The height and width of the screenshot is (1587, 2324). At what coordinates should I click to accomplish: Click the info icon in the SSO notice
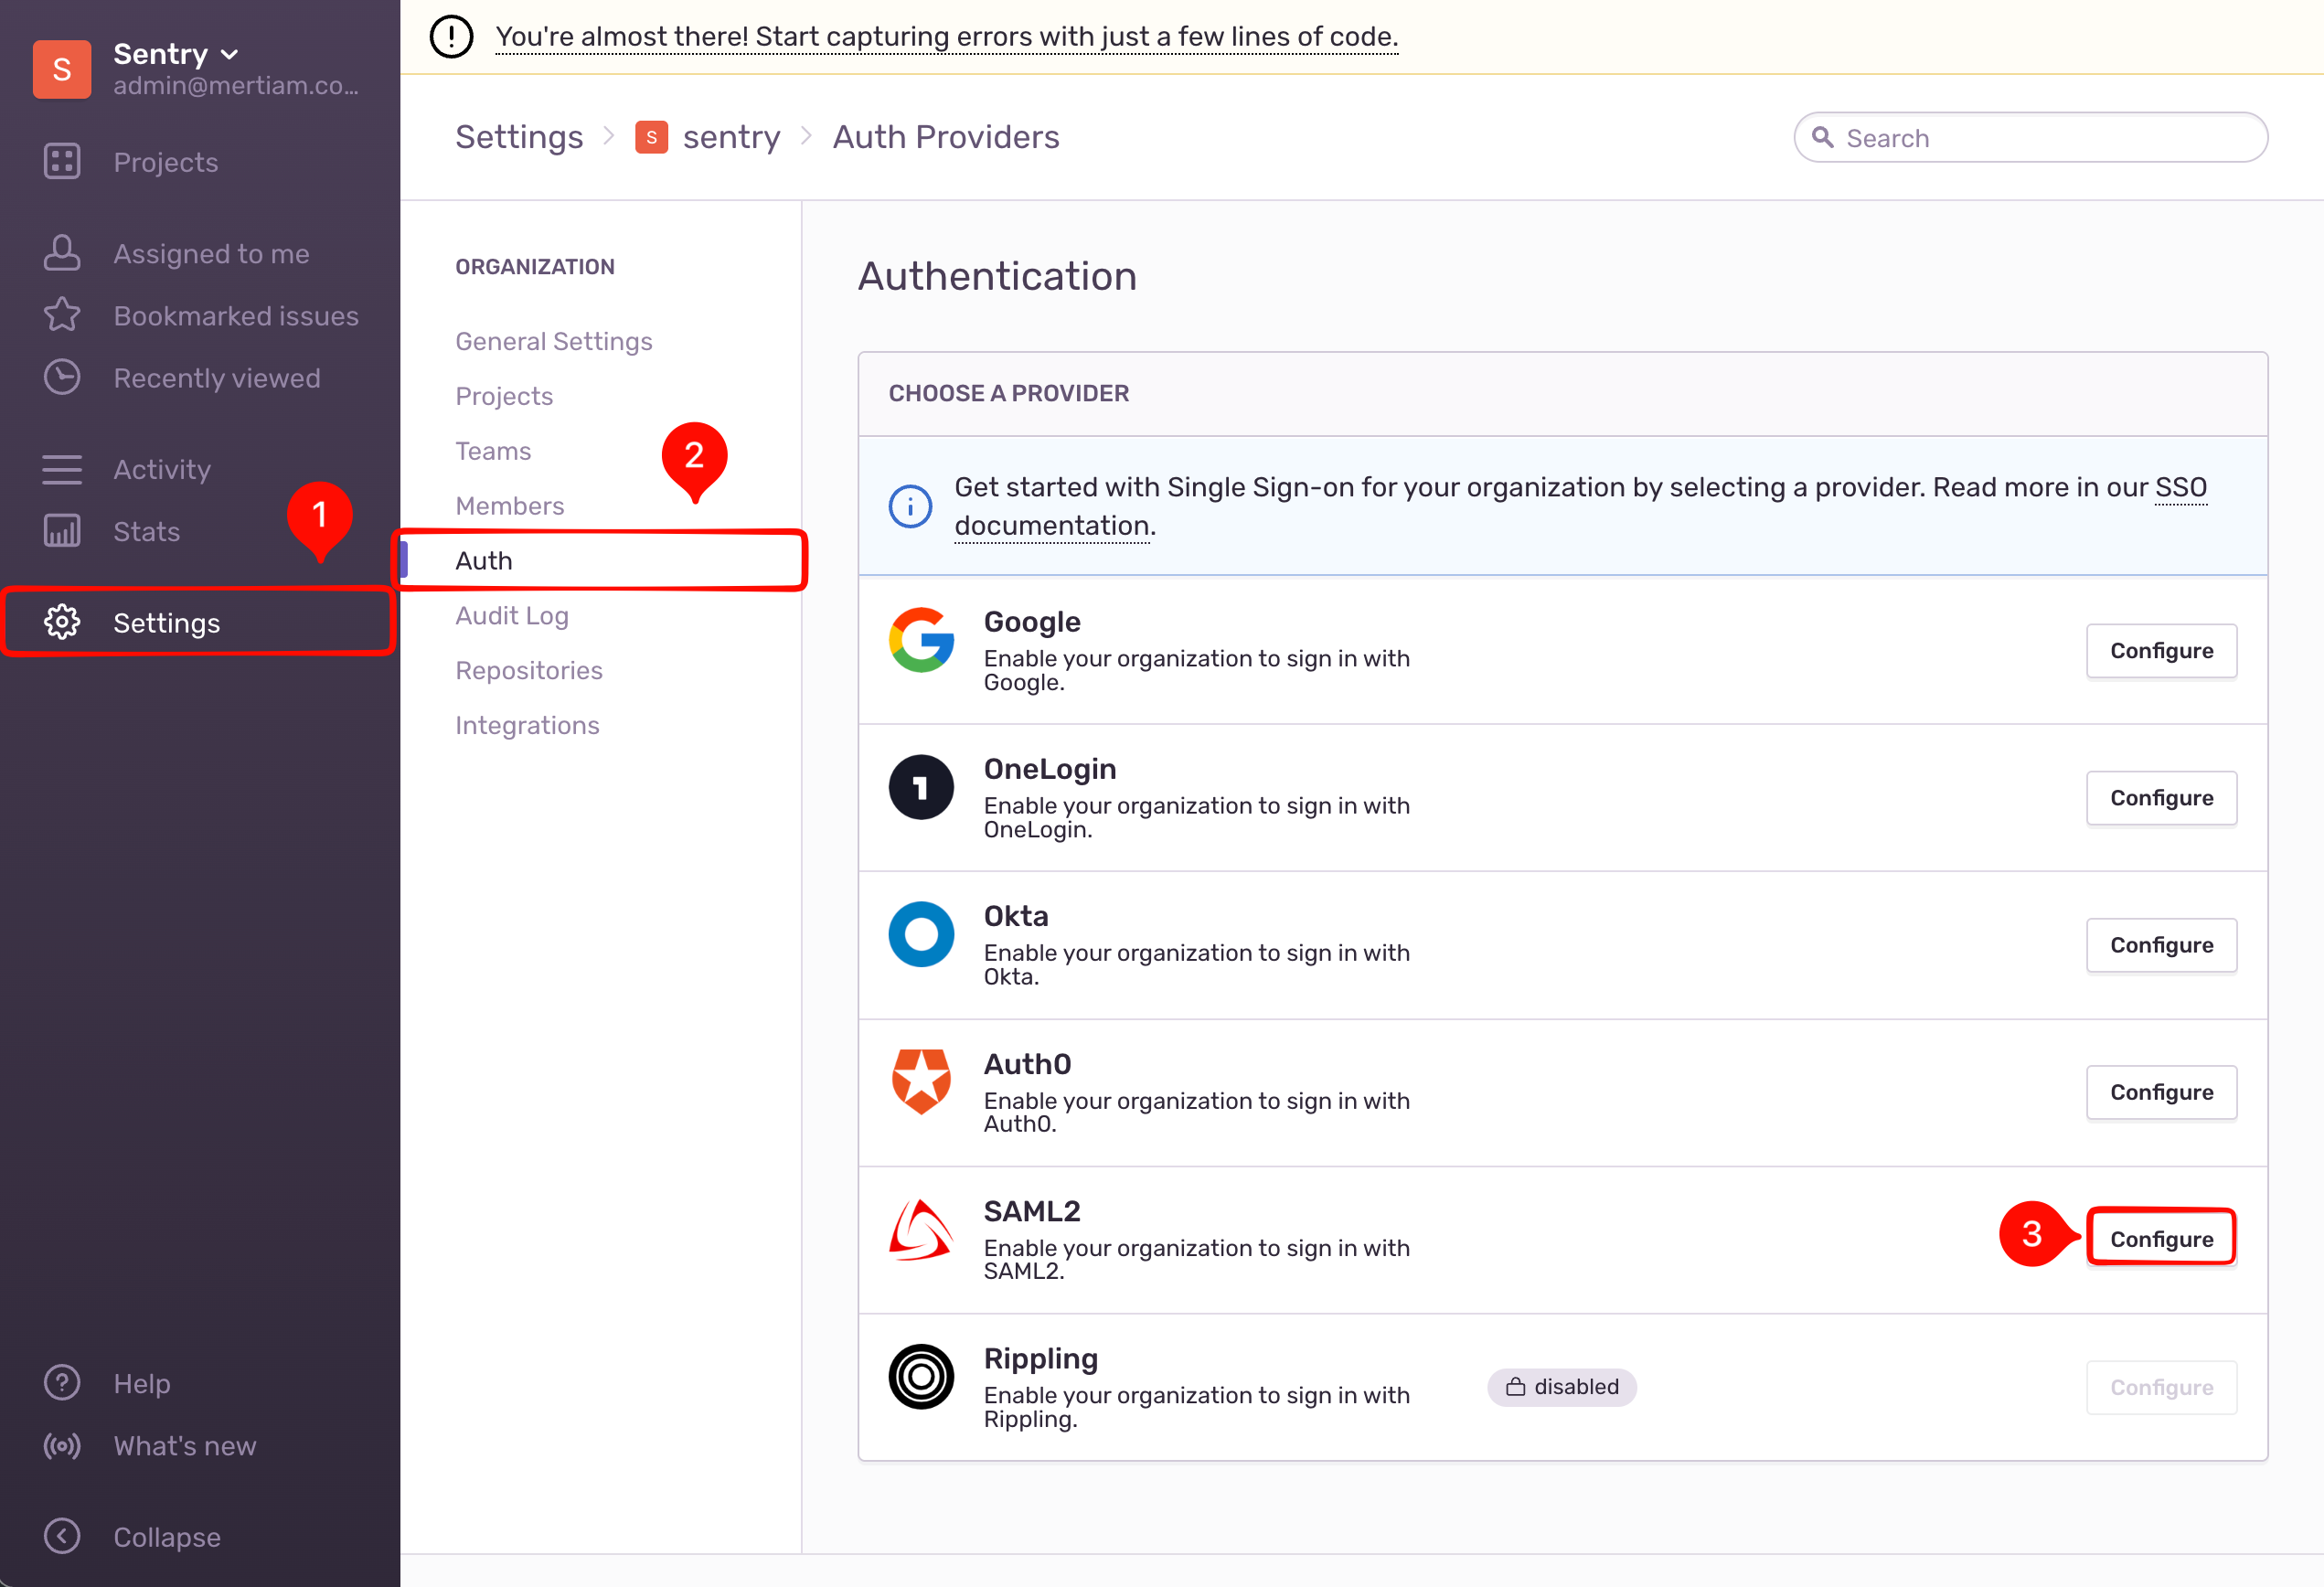tap(910, 506)
